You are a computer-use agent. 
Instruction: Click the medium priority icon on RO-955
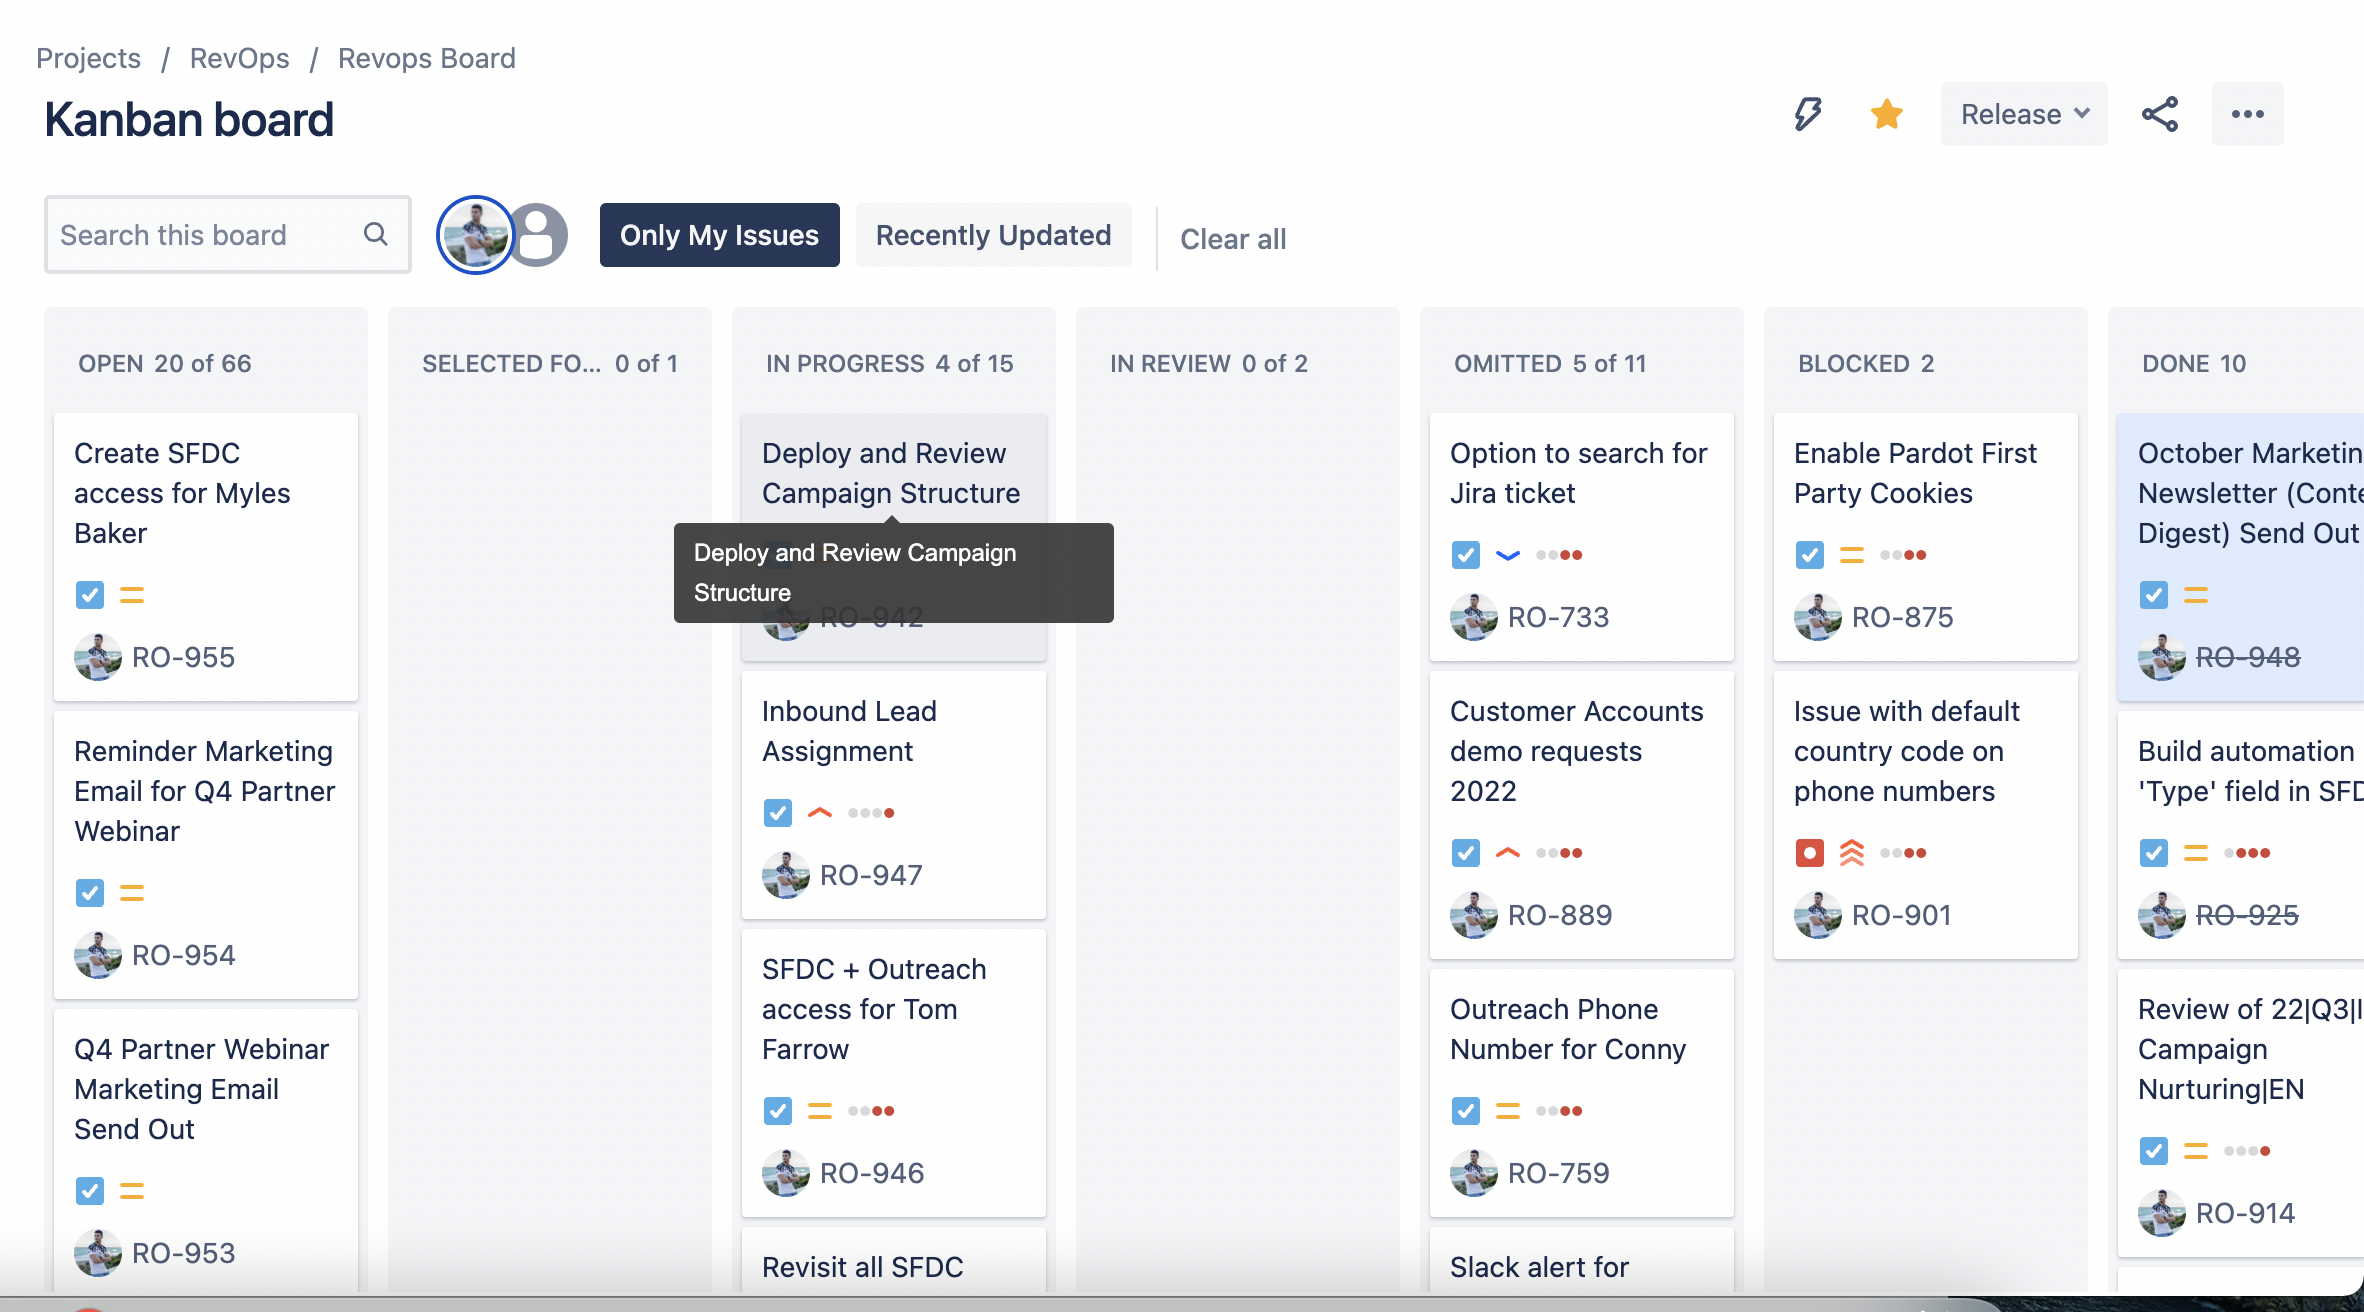pyautogui.click(x=131, y=594)
